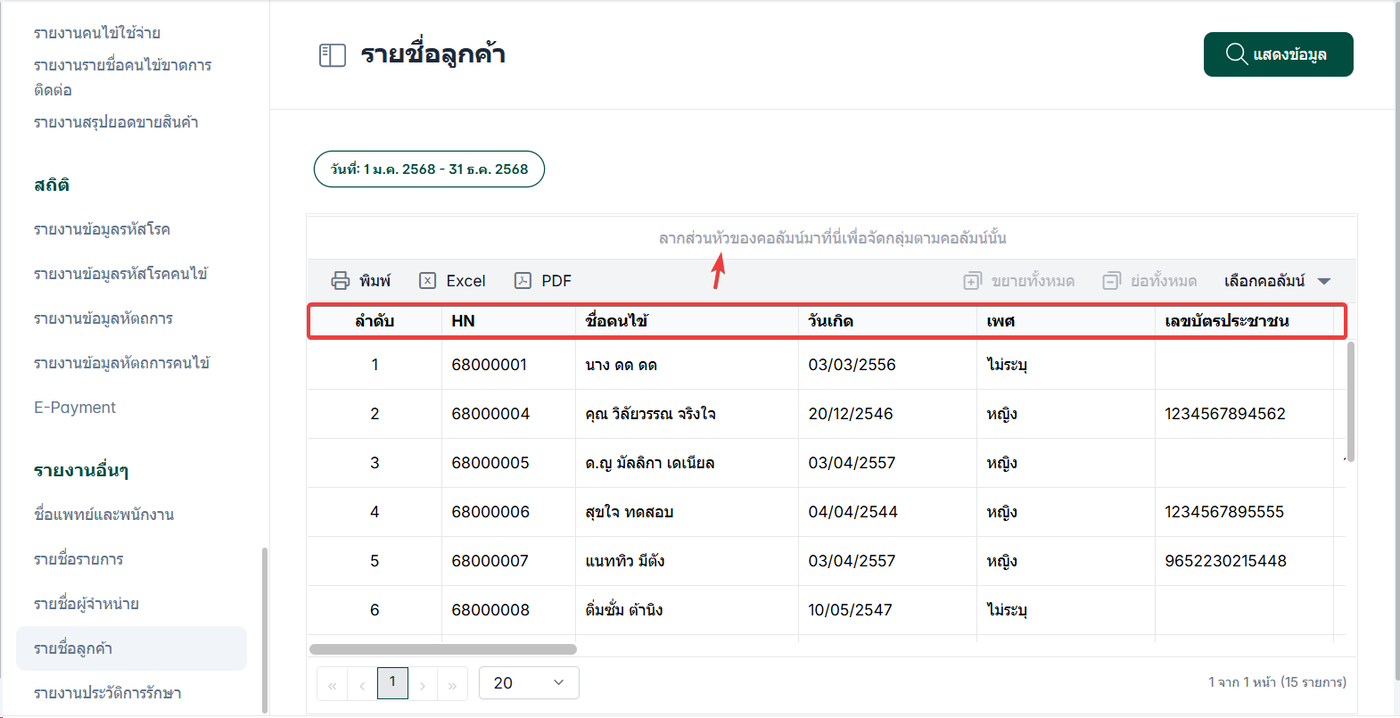Open รายงานคนไข้ใช้จ่าย in the sidebar

pos(97,34)
